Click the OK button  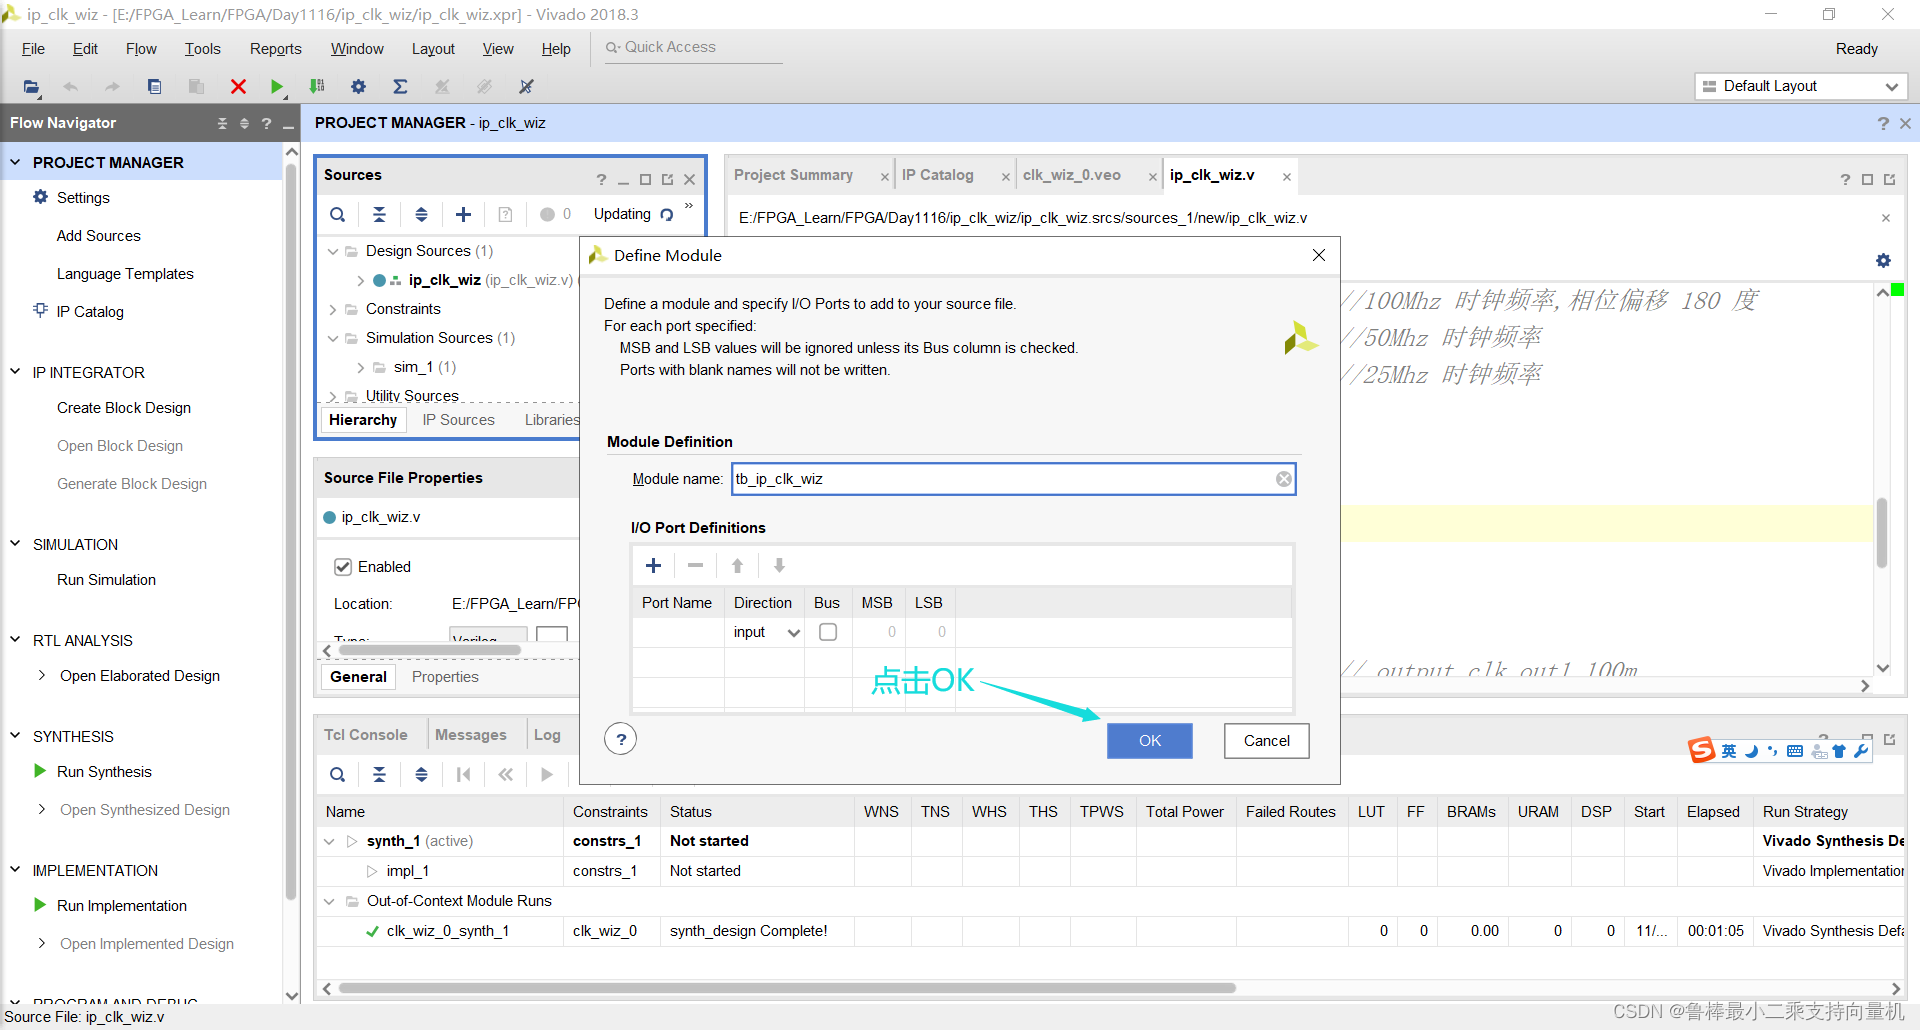pyautogui.click(x=1150, y=741)
